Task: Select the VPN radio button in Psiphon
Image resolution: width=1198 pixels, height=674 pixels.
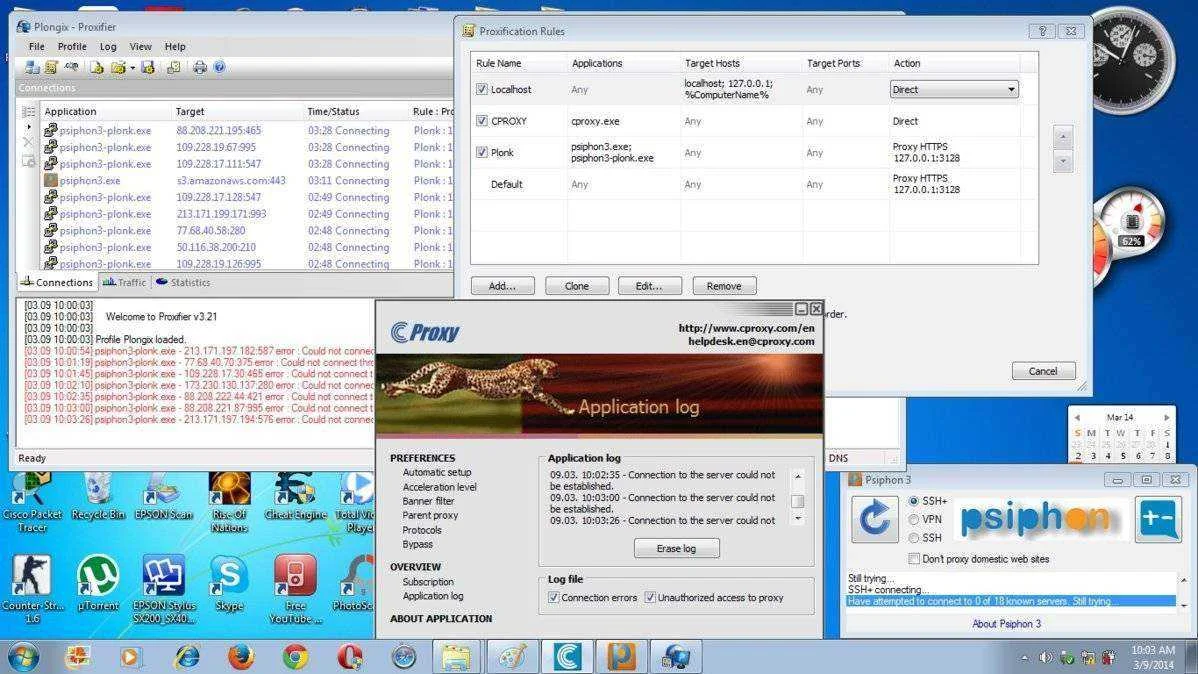Action: [x=913, y=520]
